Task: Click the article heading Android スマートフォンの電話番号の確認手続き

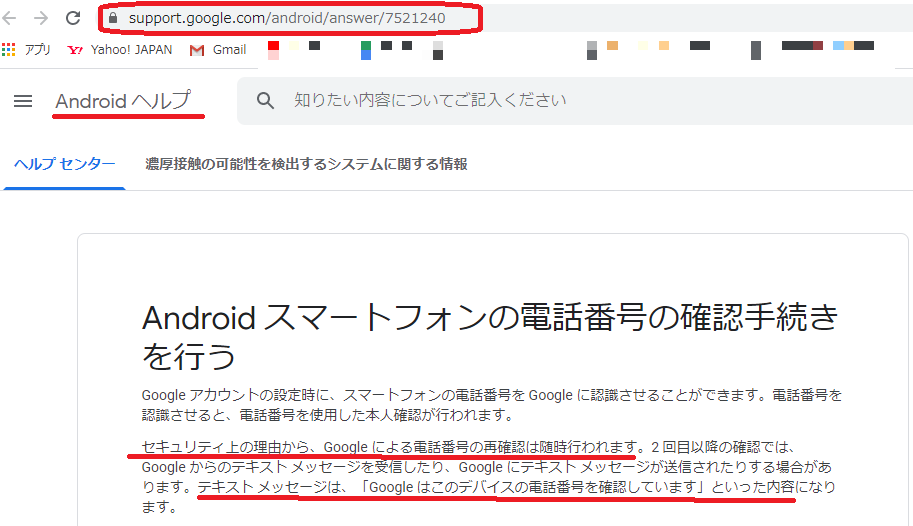Action: [490, 336]
